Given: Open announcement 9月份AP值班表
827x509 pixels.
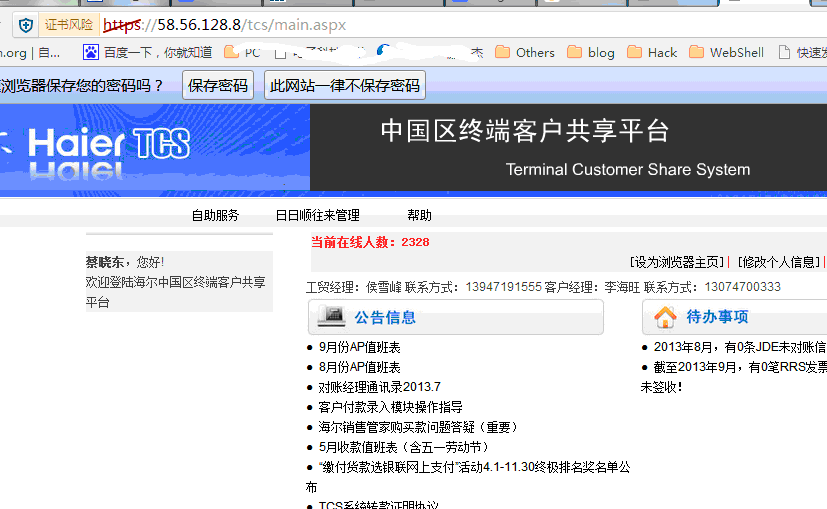Looking at the screenshot, I should tap(360, 348).
